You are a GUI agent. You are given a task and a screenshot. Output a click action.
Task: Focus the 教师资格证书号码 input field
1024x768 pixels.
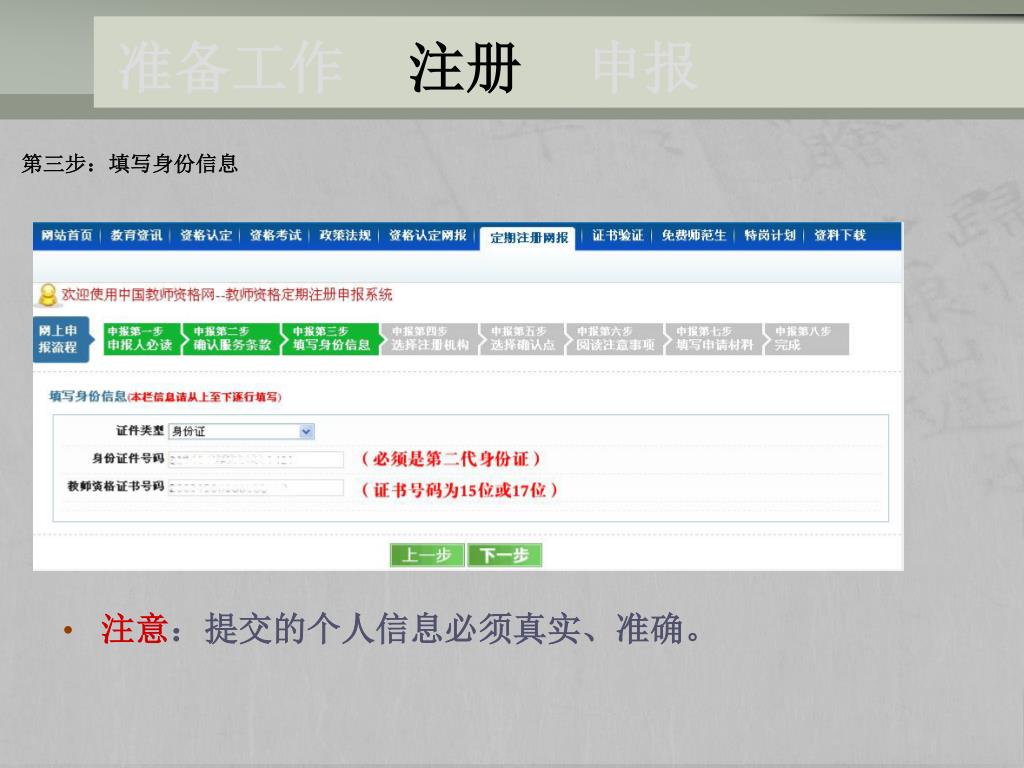(256, 487)
